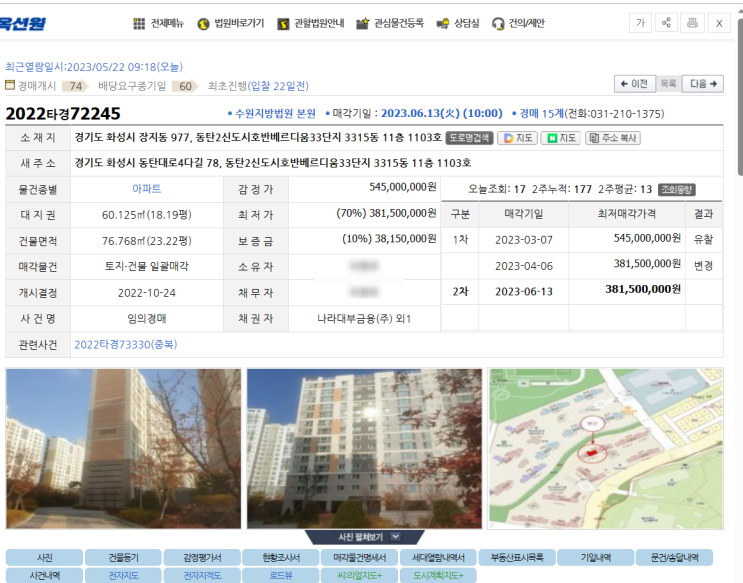
Task: Click the printer icon button
Action: pyautogui.click(x=692, y=23)
